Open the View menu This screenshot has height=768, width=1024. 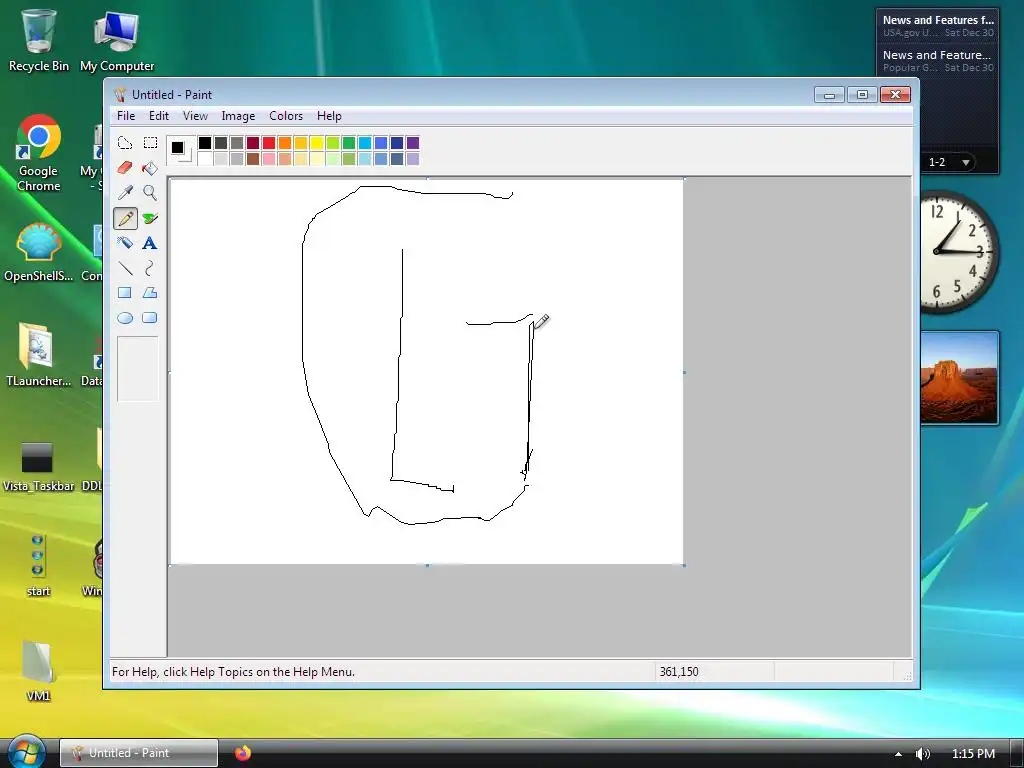(x=195, y=116)
